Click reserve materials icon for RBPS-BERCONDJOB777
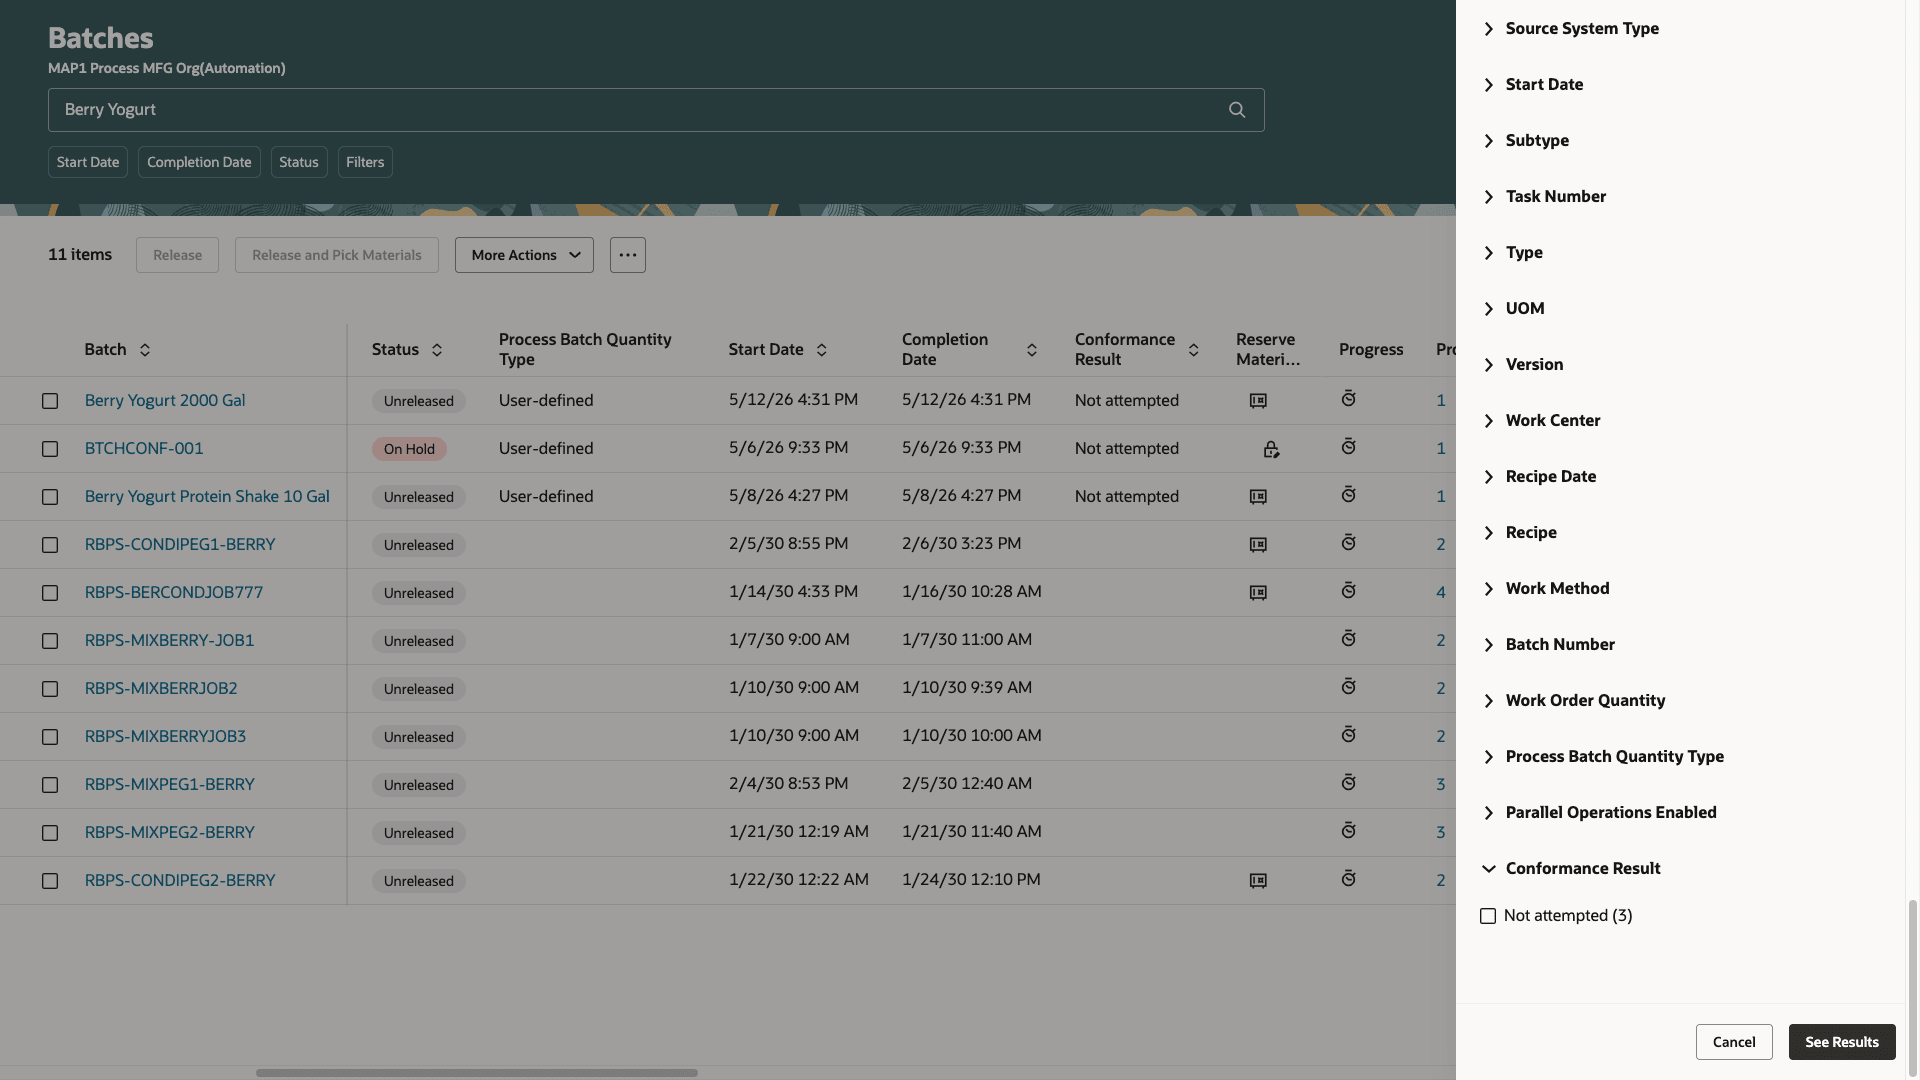Image resolution: width=1920 pixels, height=1080 pixels. click(1258, 593)
